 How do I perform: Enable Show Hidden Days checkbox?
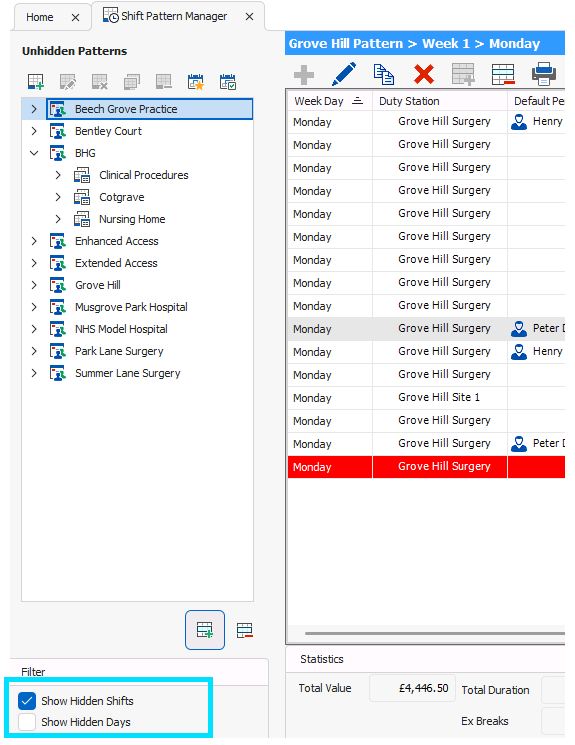tap(27, 722)
